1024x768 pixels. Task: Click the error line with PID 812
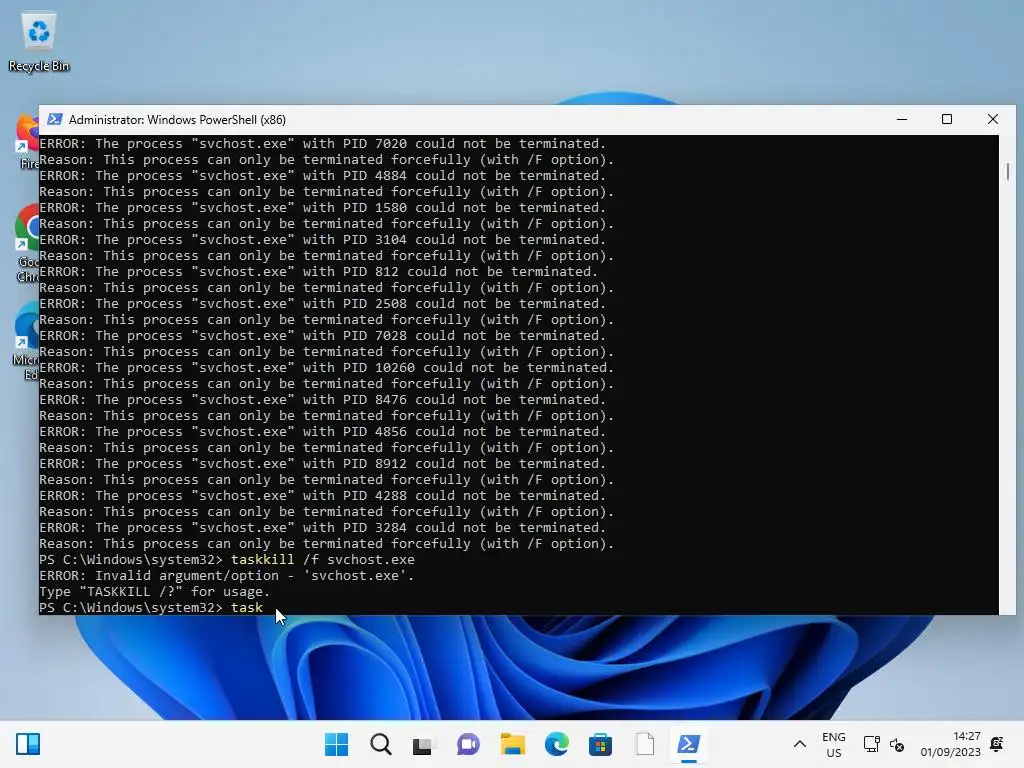click(x=318, y=272)
